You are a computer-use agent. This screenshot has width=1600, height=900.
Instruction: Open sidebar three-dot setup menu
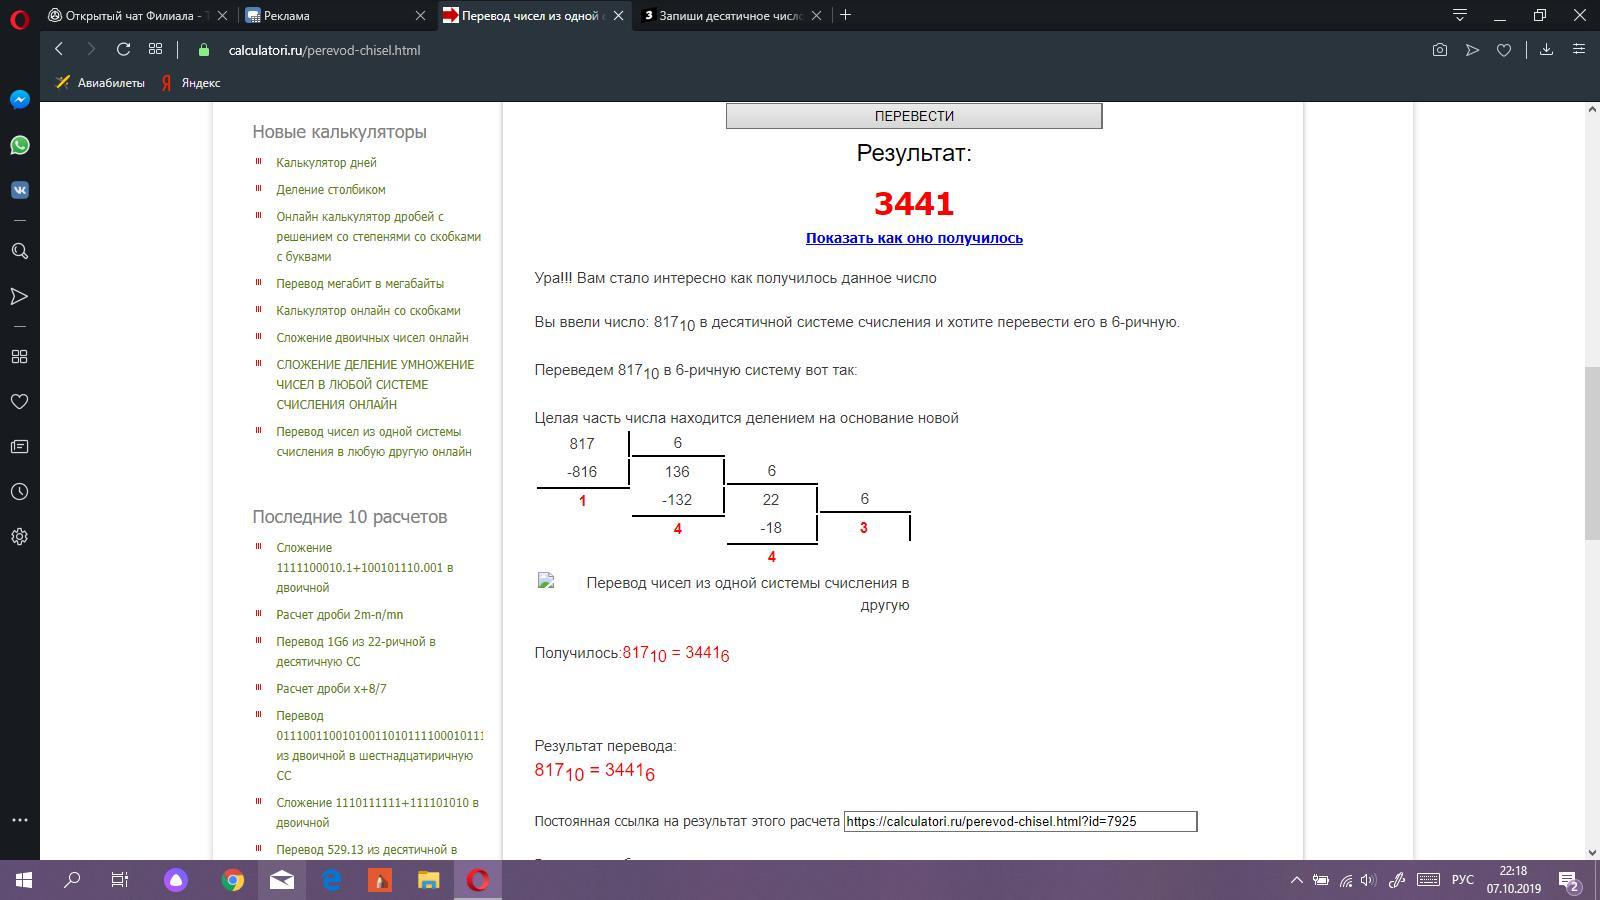tap(19, 820)
